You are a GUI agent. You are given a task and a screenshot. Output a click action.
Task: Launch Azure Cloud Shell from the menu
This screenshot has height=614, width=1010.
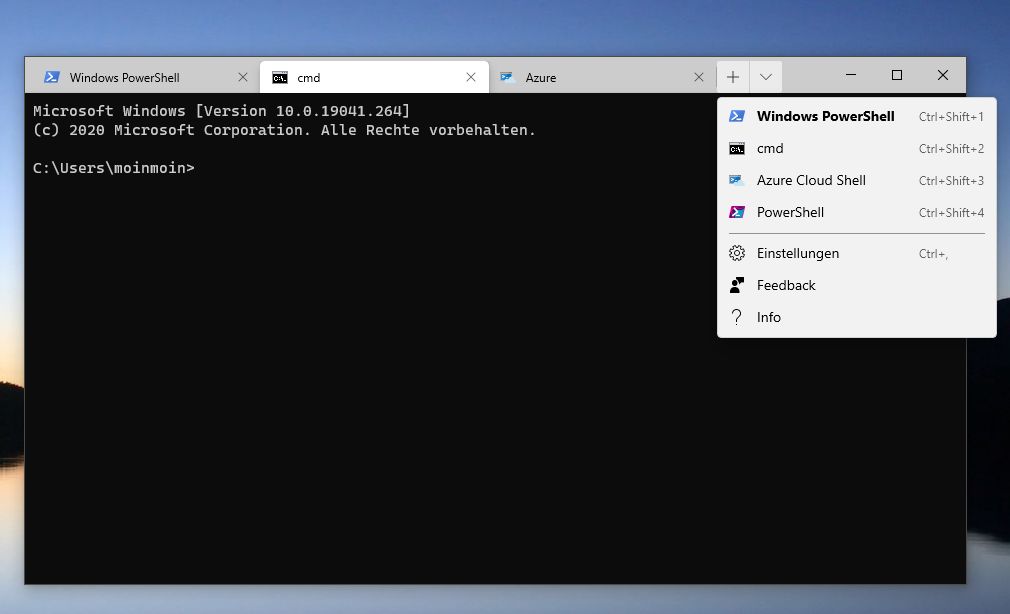click(x=857, y=180)
